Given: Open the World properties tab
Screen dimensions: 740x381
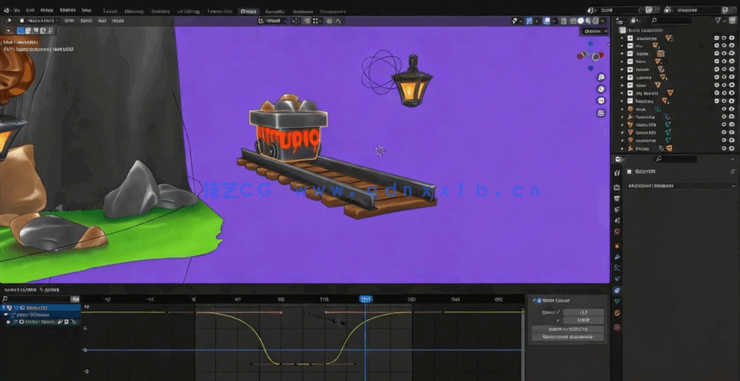Looking at the screenshot, I should pos(617,232).
